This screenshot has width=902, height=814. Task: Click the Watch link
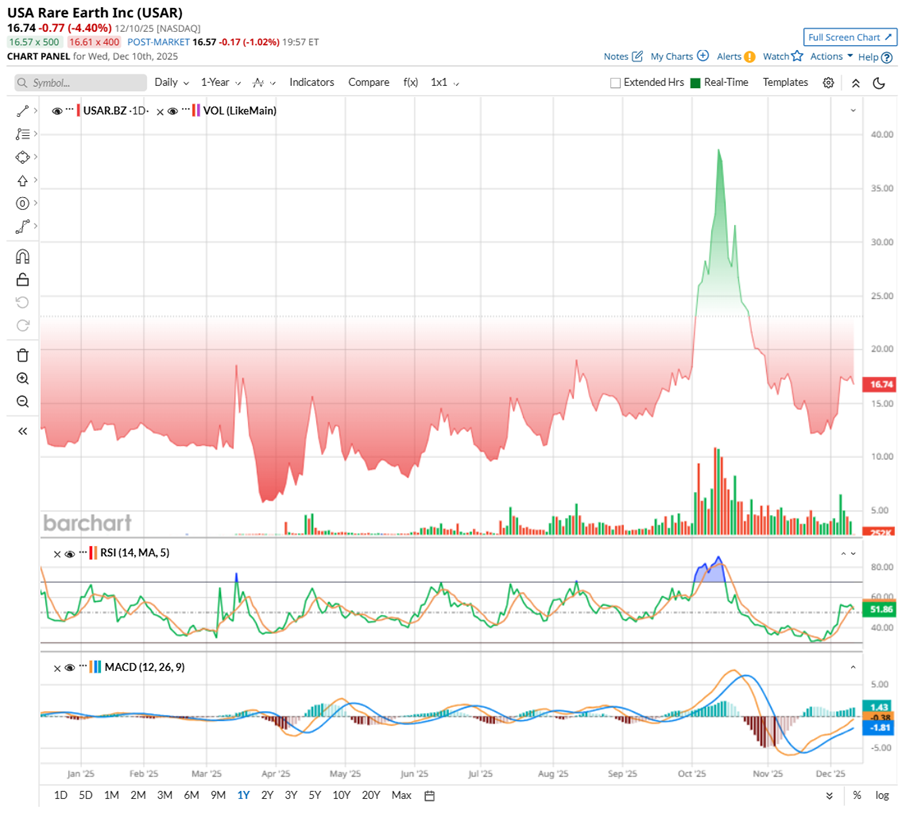(775, 56)
